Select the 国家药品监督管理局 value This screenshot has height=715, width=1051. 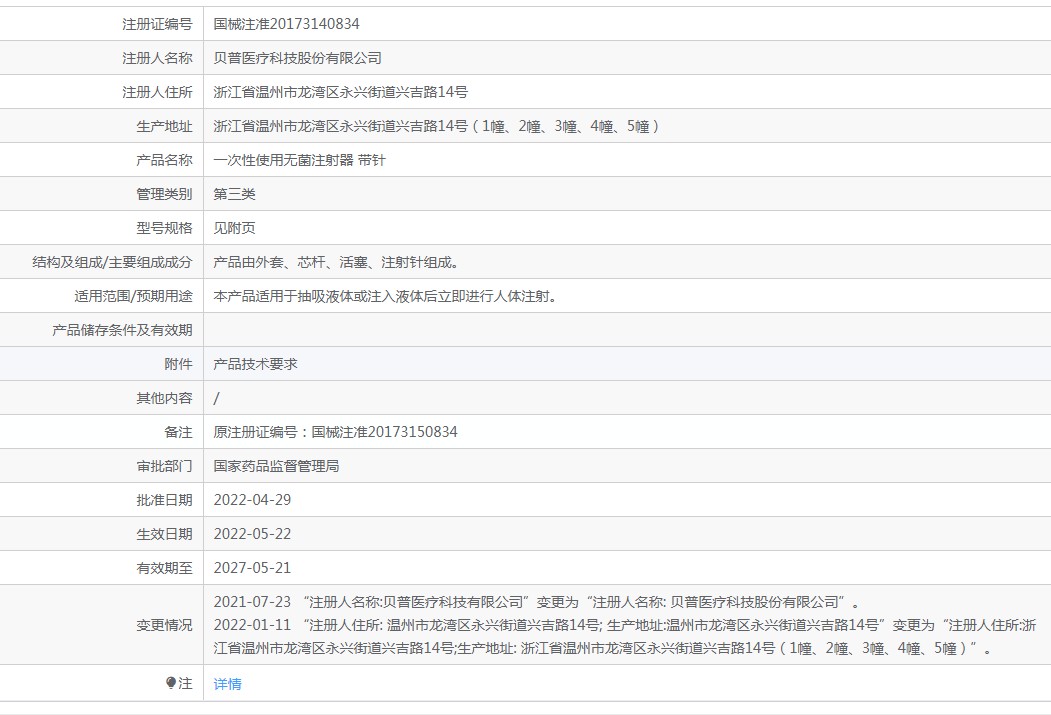[276, 466]
